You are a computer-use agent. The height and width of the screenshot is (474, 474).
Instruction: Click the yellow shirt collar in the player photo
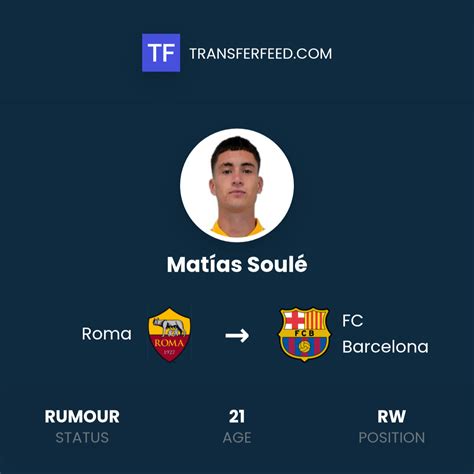237,228
